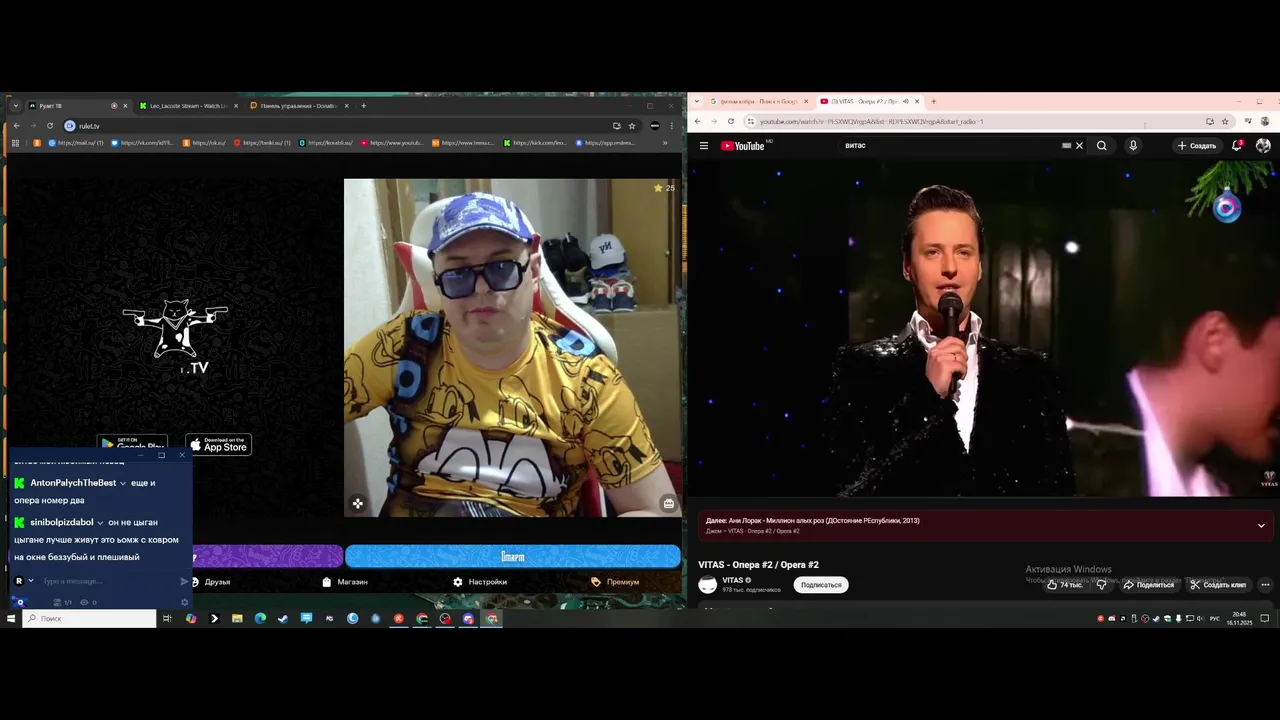Dislike the VITAS video
Screen dimensions: 1280x720
tap(1102, 585)
